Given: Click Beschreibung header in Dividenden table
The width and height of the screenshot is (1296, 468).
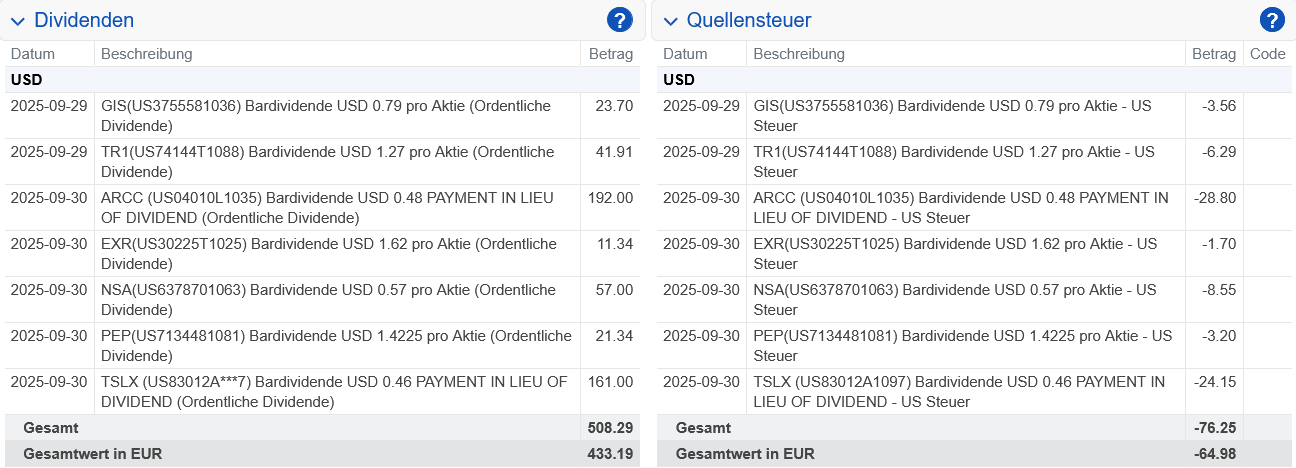Looking at the screenshot, I should 146,54.
